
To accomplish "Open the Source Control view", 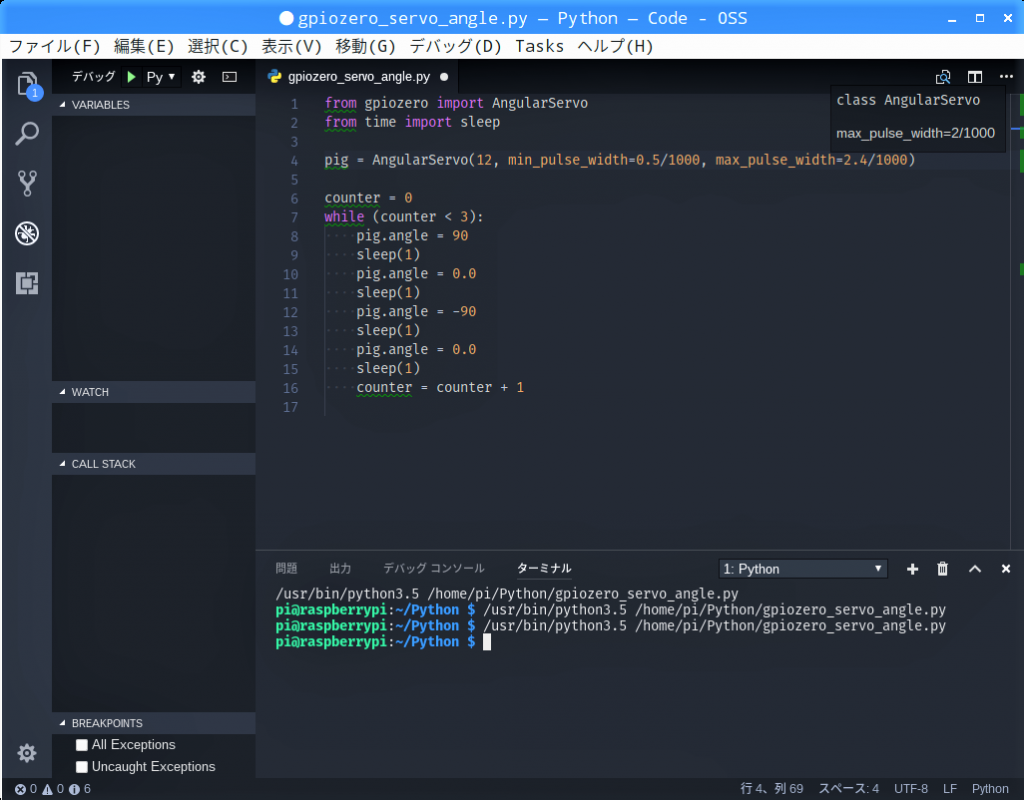I will (27, 184).
